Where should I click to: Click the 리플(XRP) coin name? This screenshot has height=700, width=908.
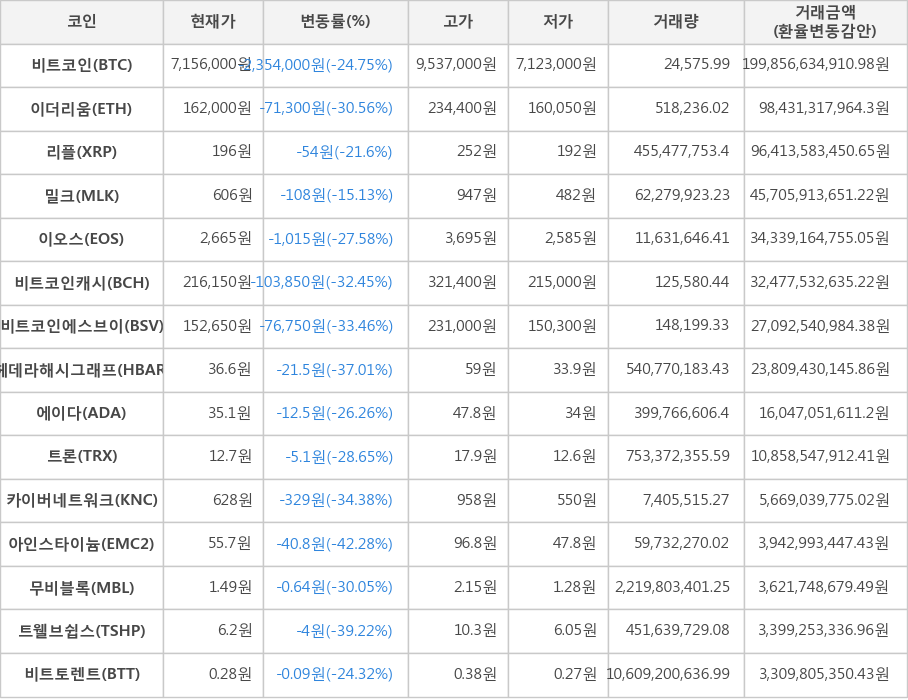82,152
